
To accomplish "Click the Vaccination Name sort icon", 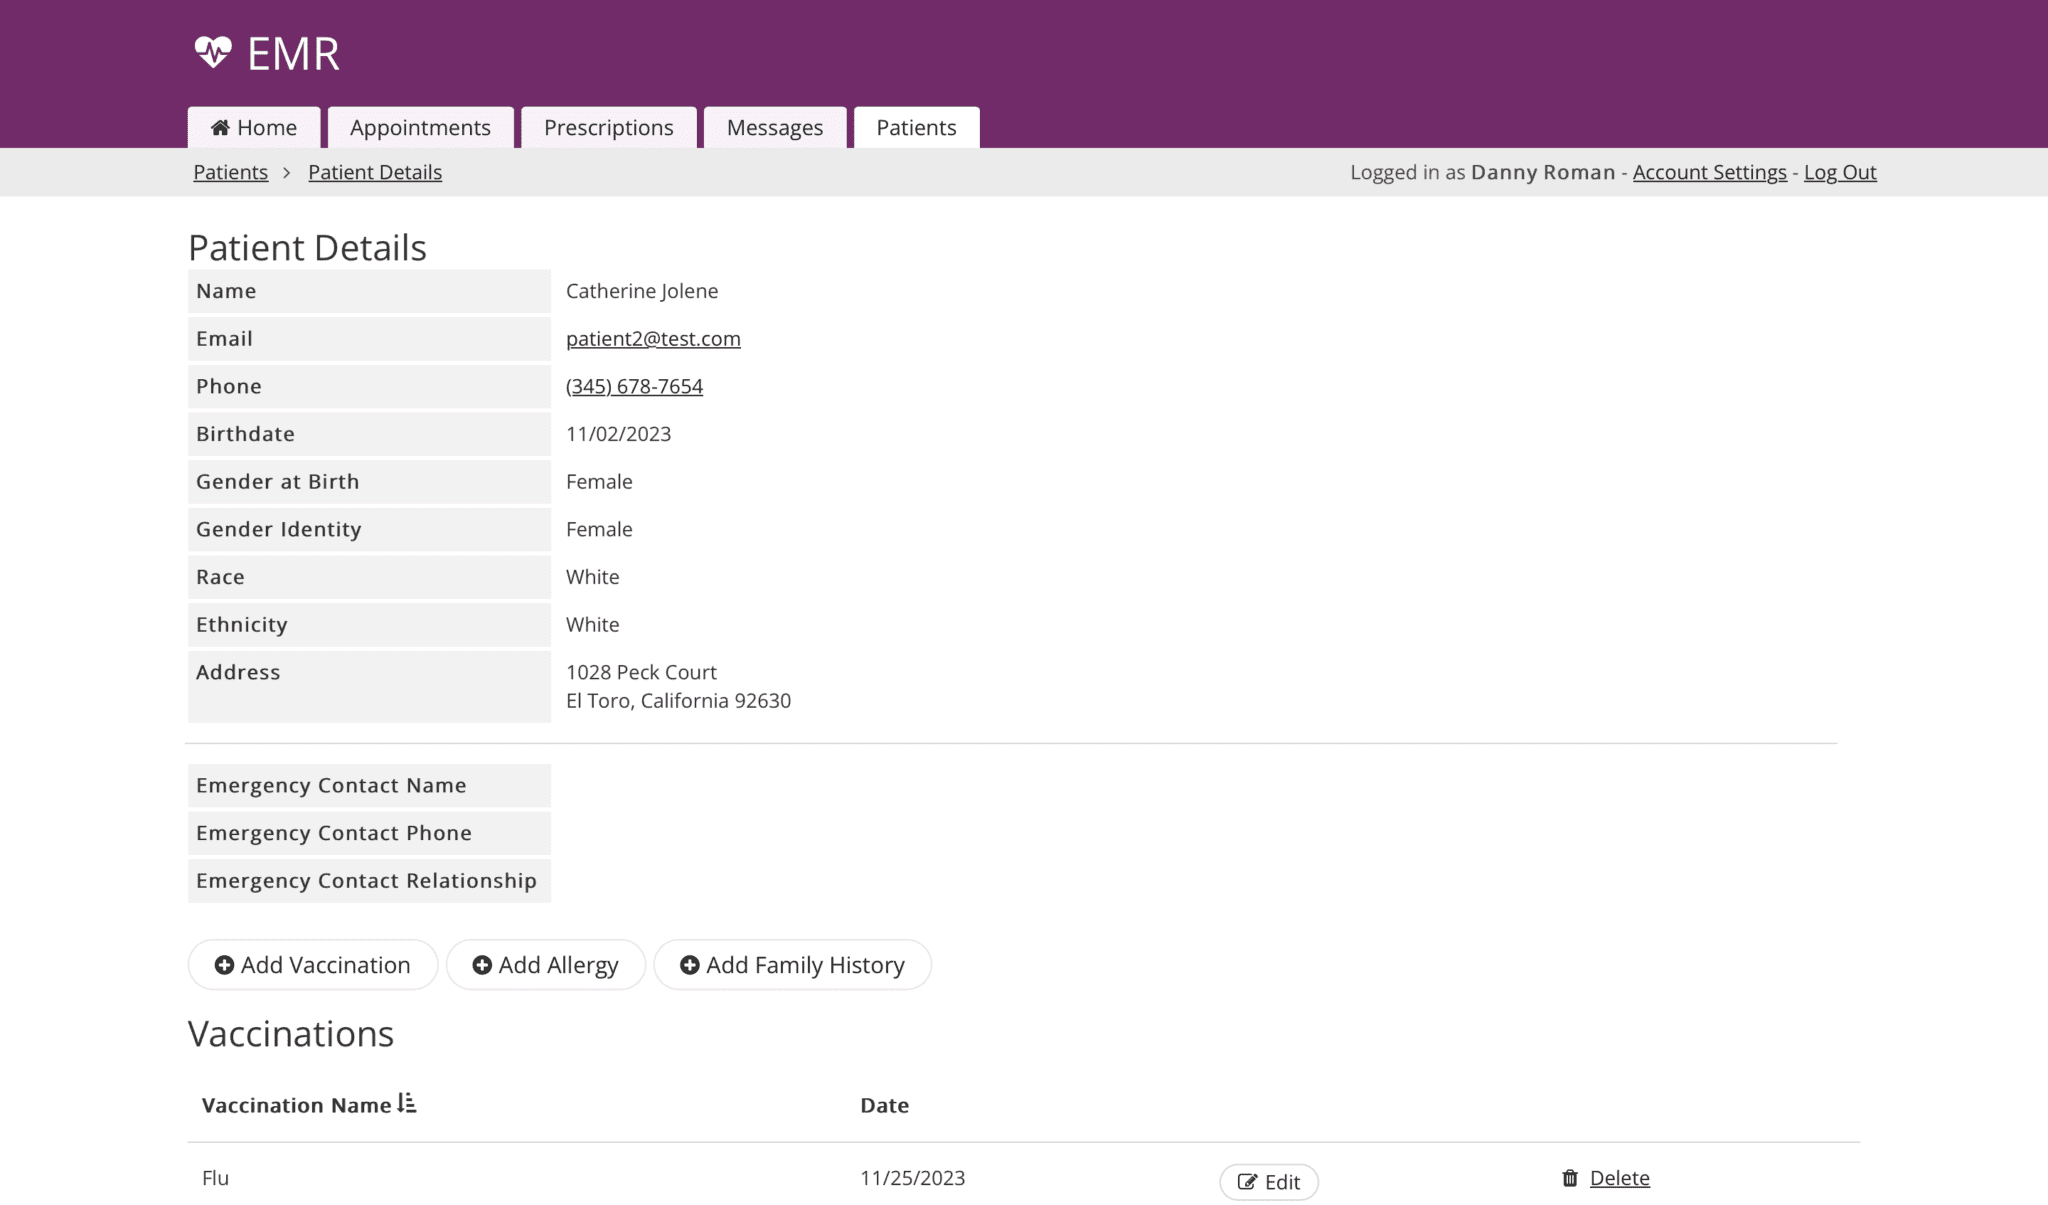I will tap(406, 1105).
